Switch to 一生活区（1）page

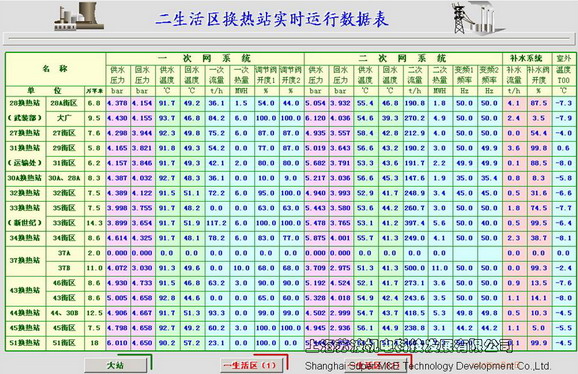pyautogui.click(x=252, y=365)
